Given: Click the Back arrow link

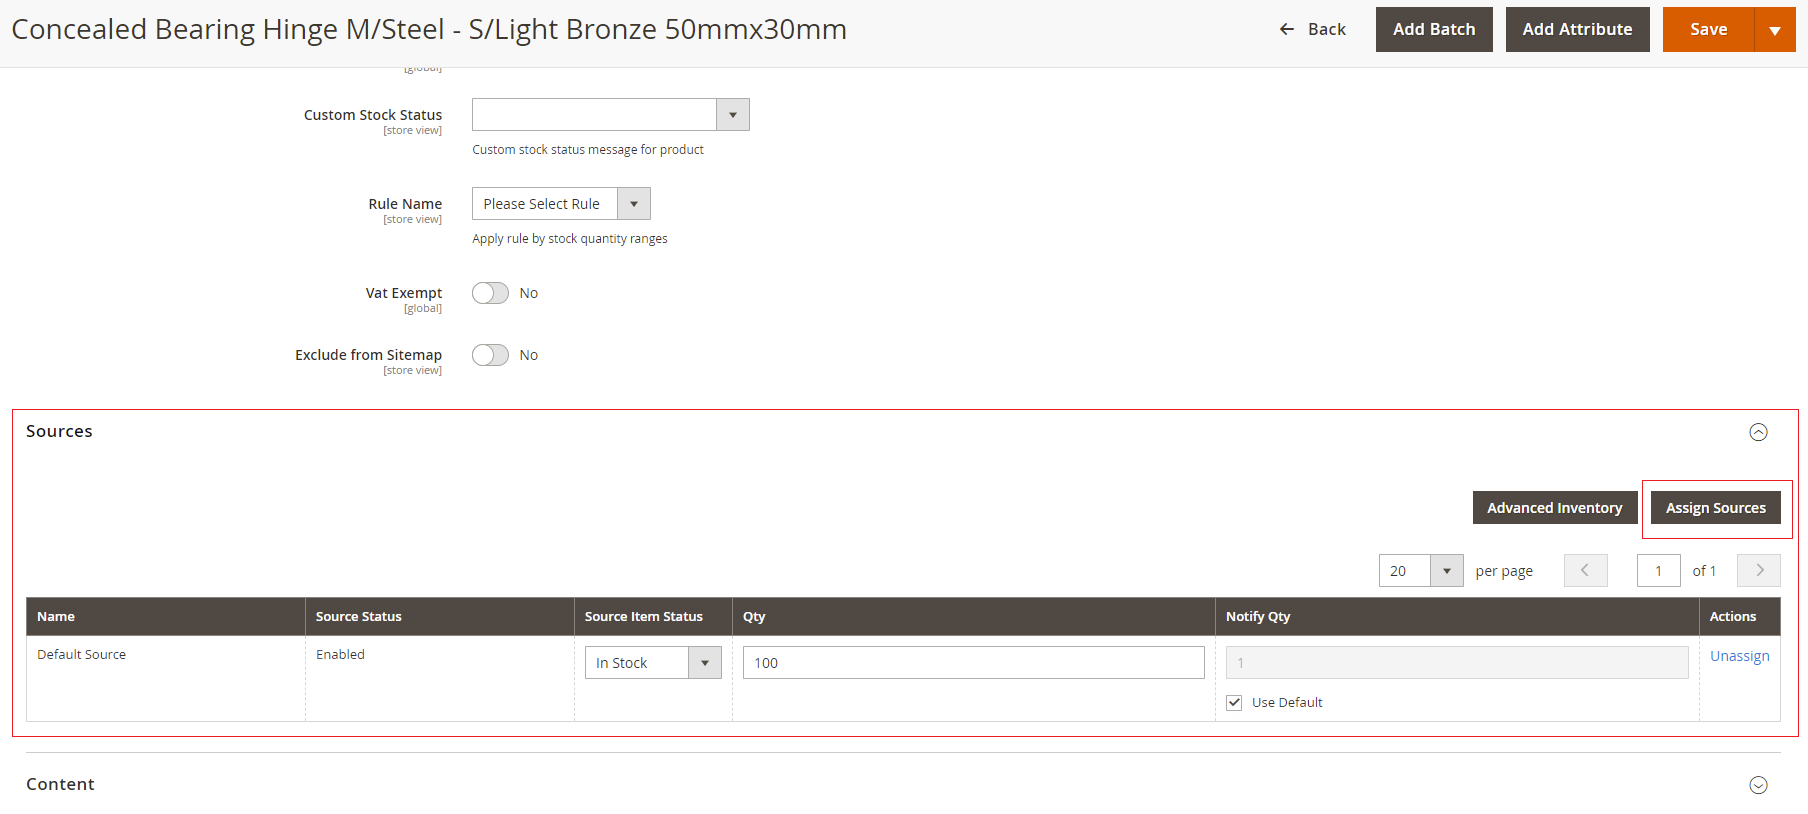Looking at the screenshot, I should coord(1312,30).
